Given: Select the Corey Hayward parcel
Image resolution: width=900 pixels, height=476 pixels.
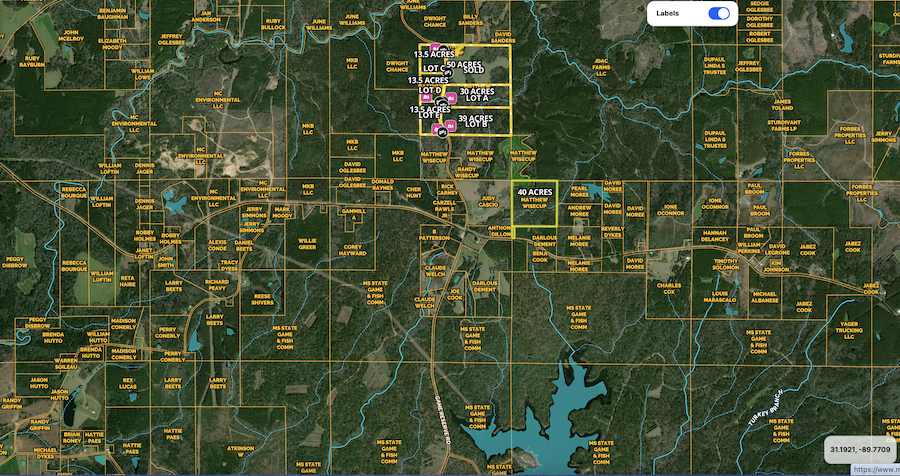Looking at the screenshot, I should [352, 250].
